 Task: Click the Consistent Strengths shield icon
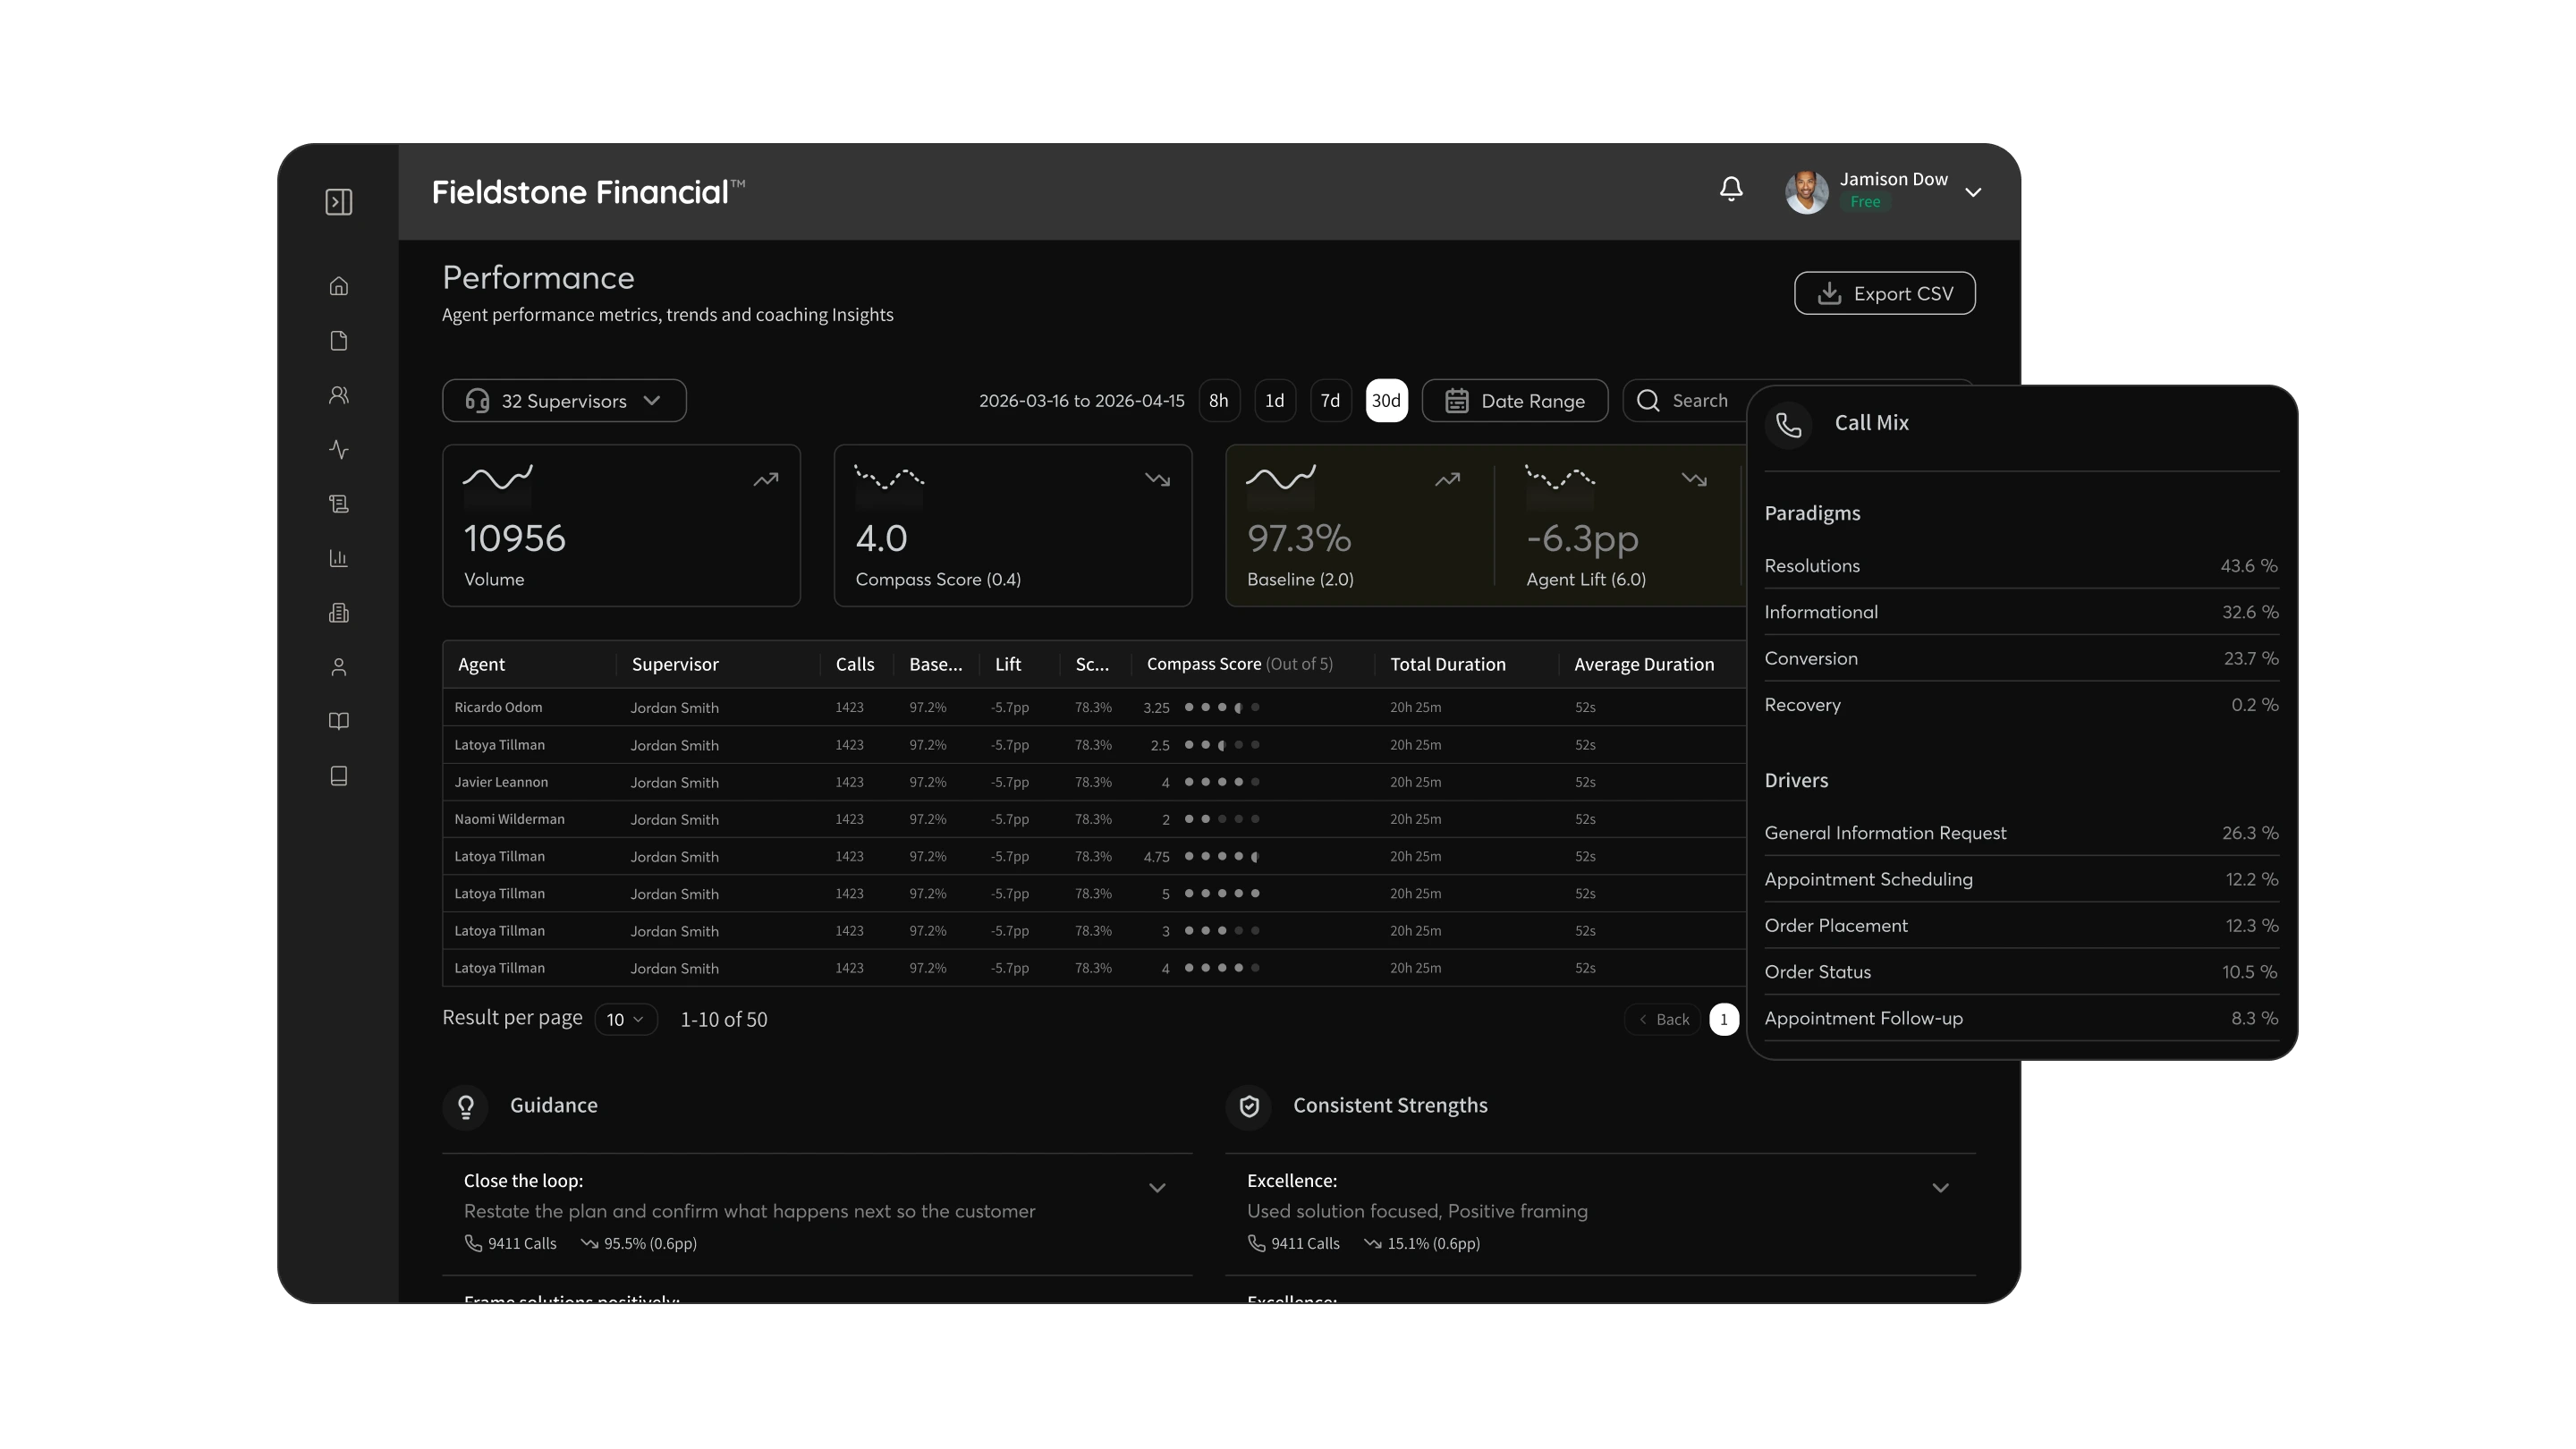click(1249, 1106)
